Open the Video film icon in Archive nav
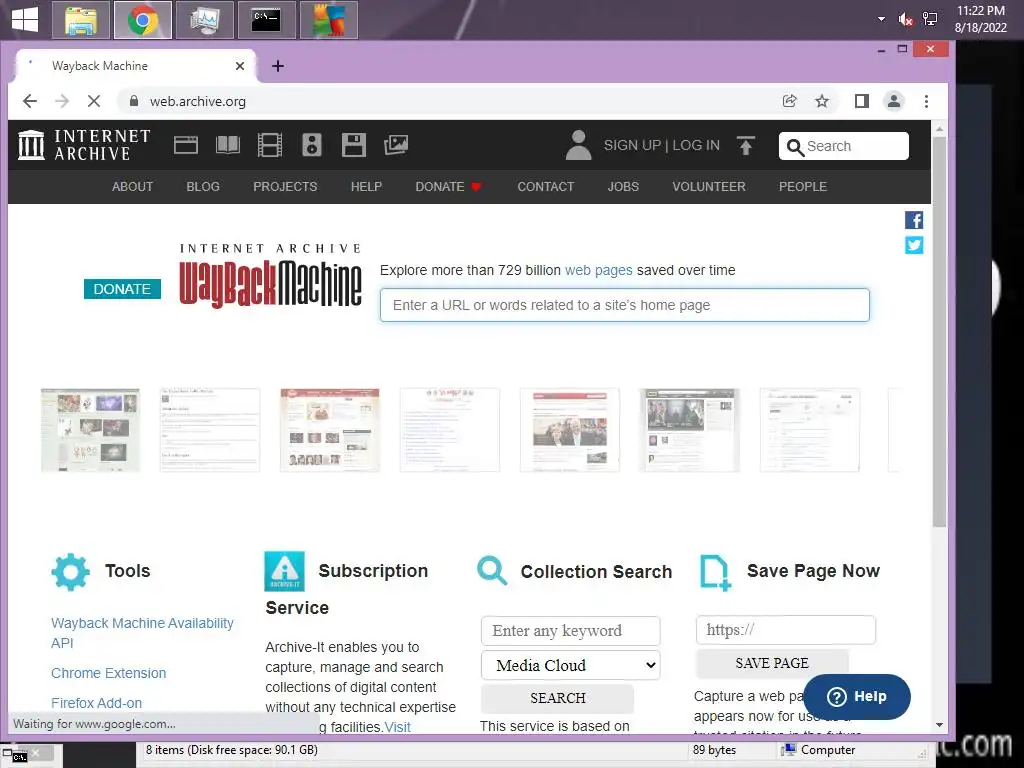Screen dimensions: 1024x768 270,145
